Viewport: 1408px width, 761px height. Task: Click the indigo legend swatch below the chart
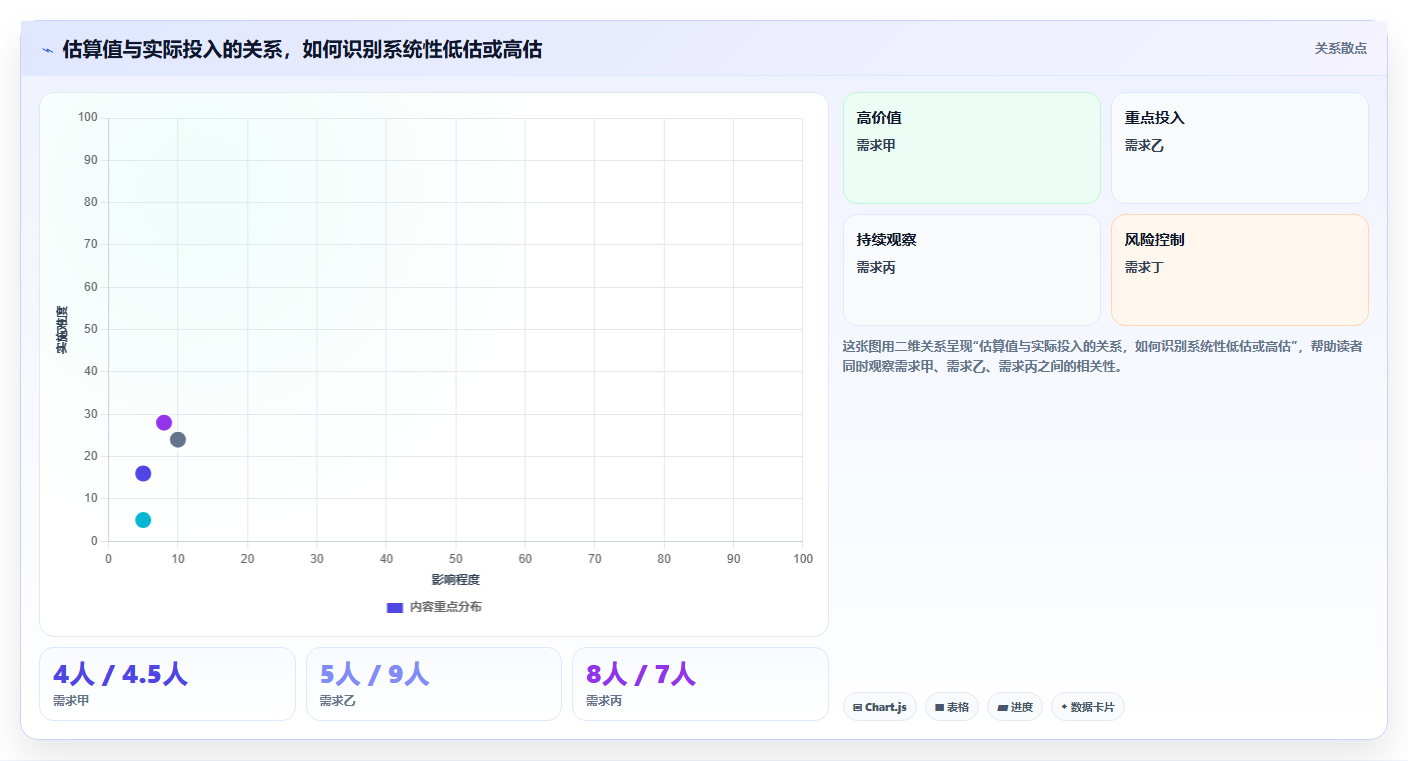(x=395, y=607)
